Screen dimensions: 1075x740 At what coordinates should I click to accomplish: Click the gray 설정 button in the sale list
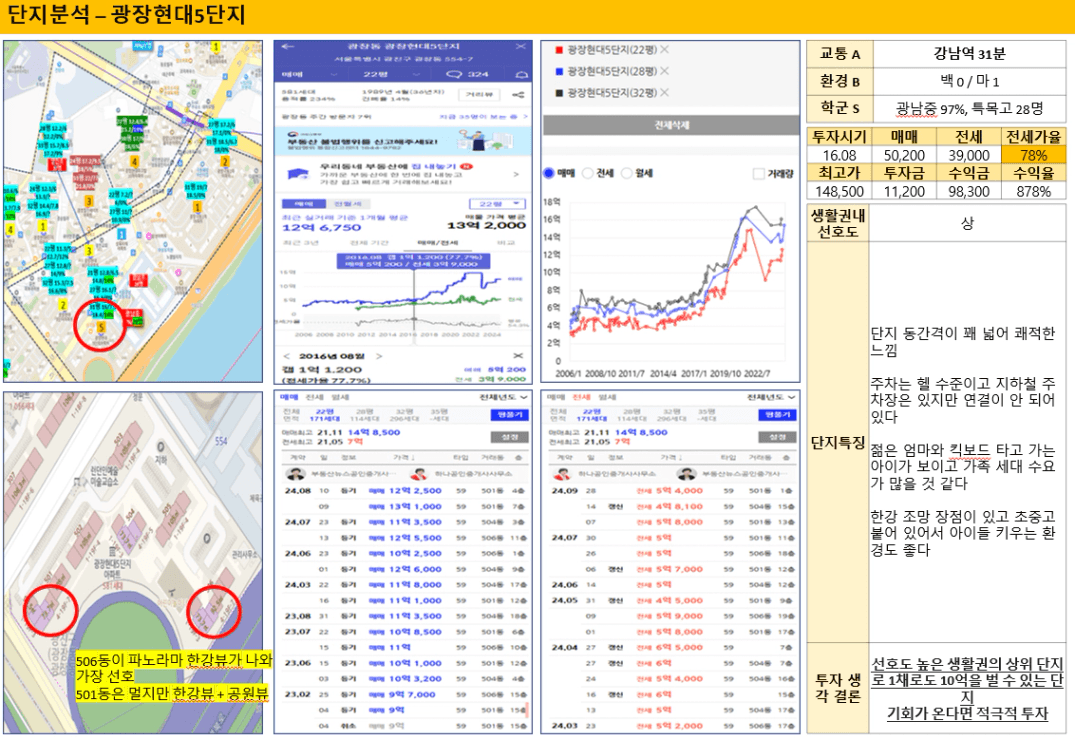(509, 436)
